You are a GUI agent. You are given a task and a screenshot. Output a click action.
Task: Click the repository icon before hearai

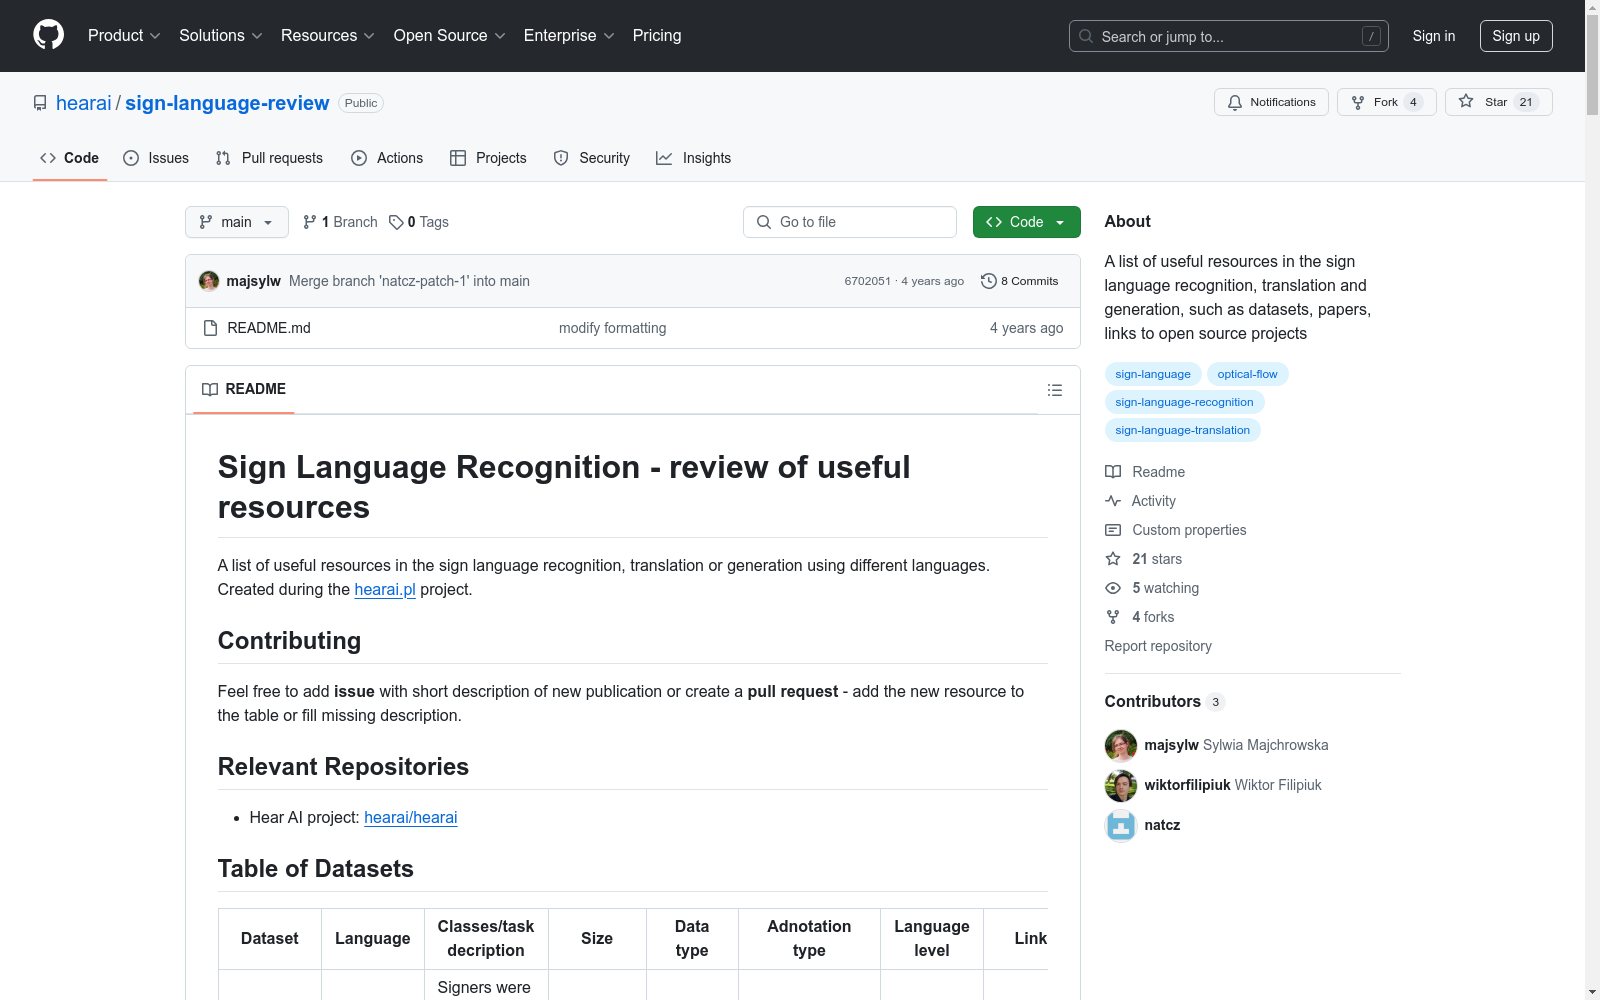point(40,103)
